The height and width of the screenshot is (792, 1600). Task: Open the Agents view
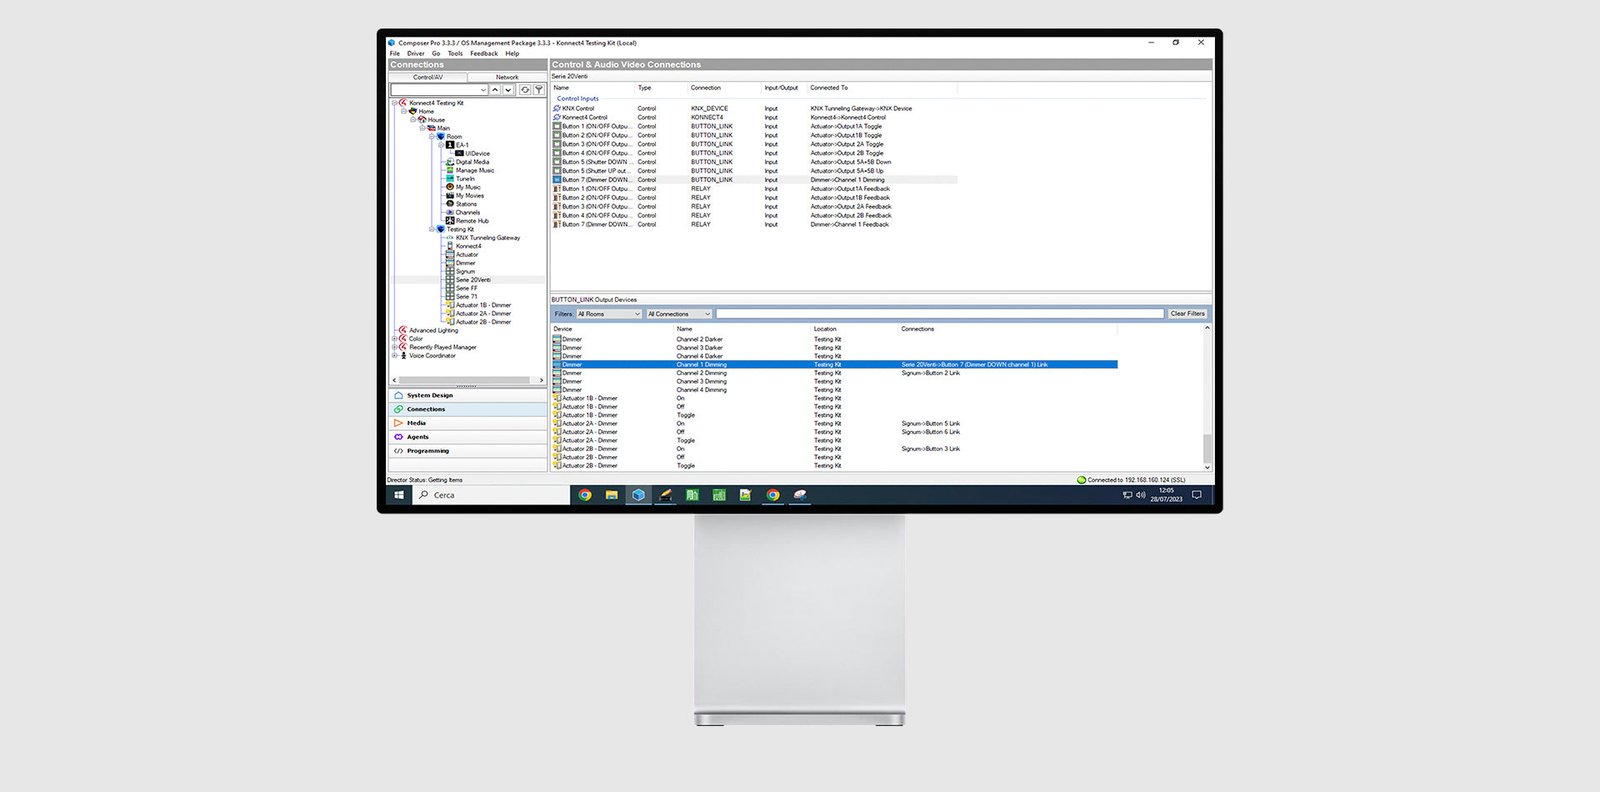point(467,437)
